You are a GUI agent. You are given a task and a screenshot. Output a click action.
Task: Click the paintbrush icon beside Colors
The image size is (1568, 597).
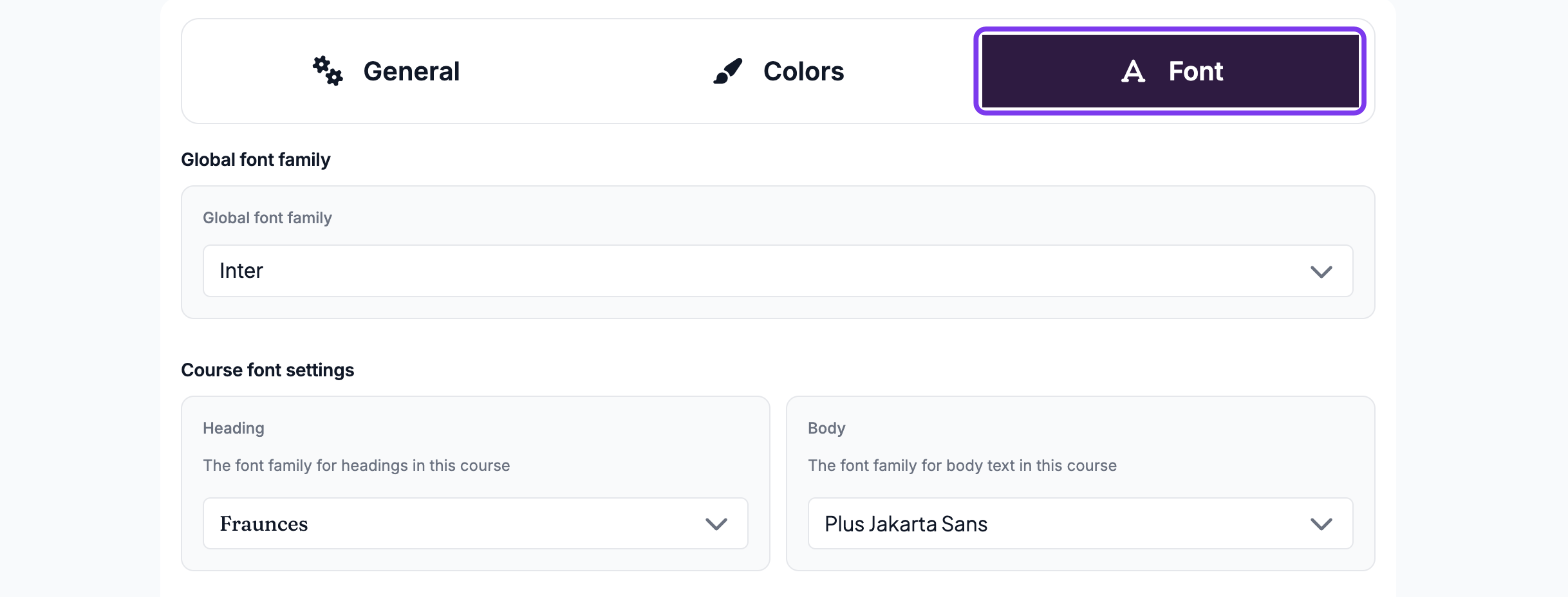(x=728, y=71)
